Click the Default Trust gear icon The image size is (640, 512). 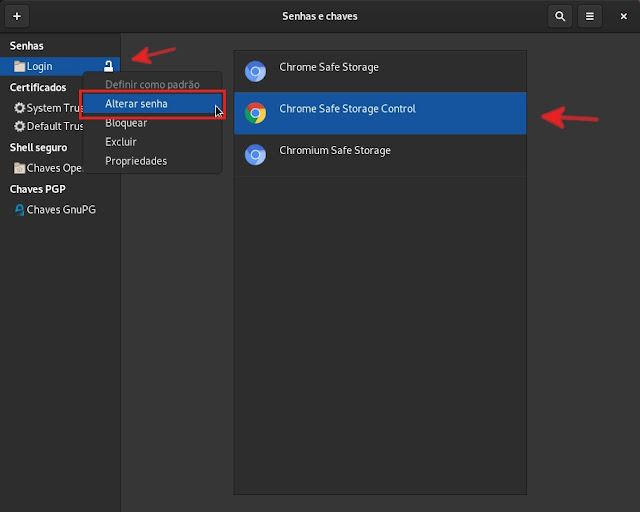19,126
